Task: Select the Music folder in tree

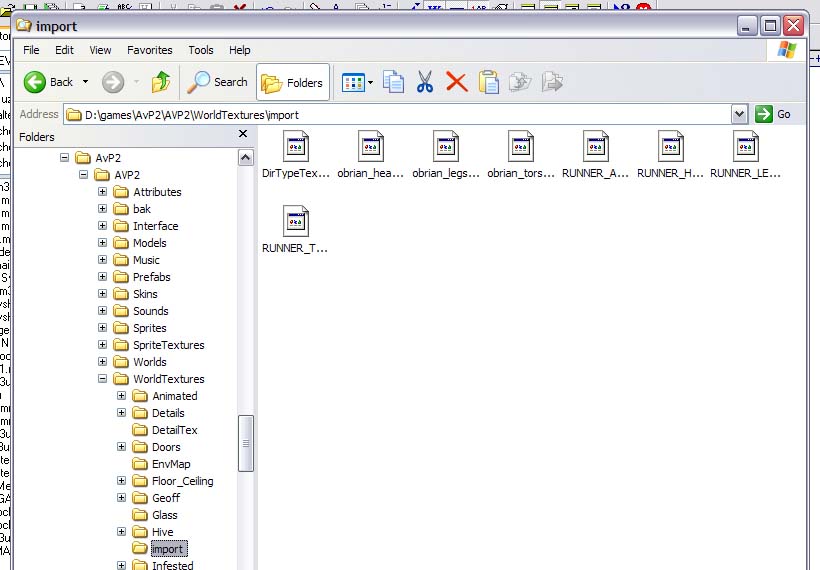Action: tap(146, 260)
